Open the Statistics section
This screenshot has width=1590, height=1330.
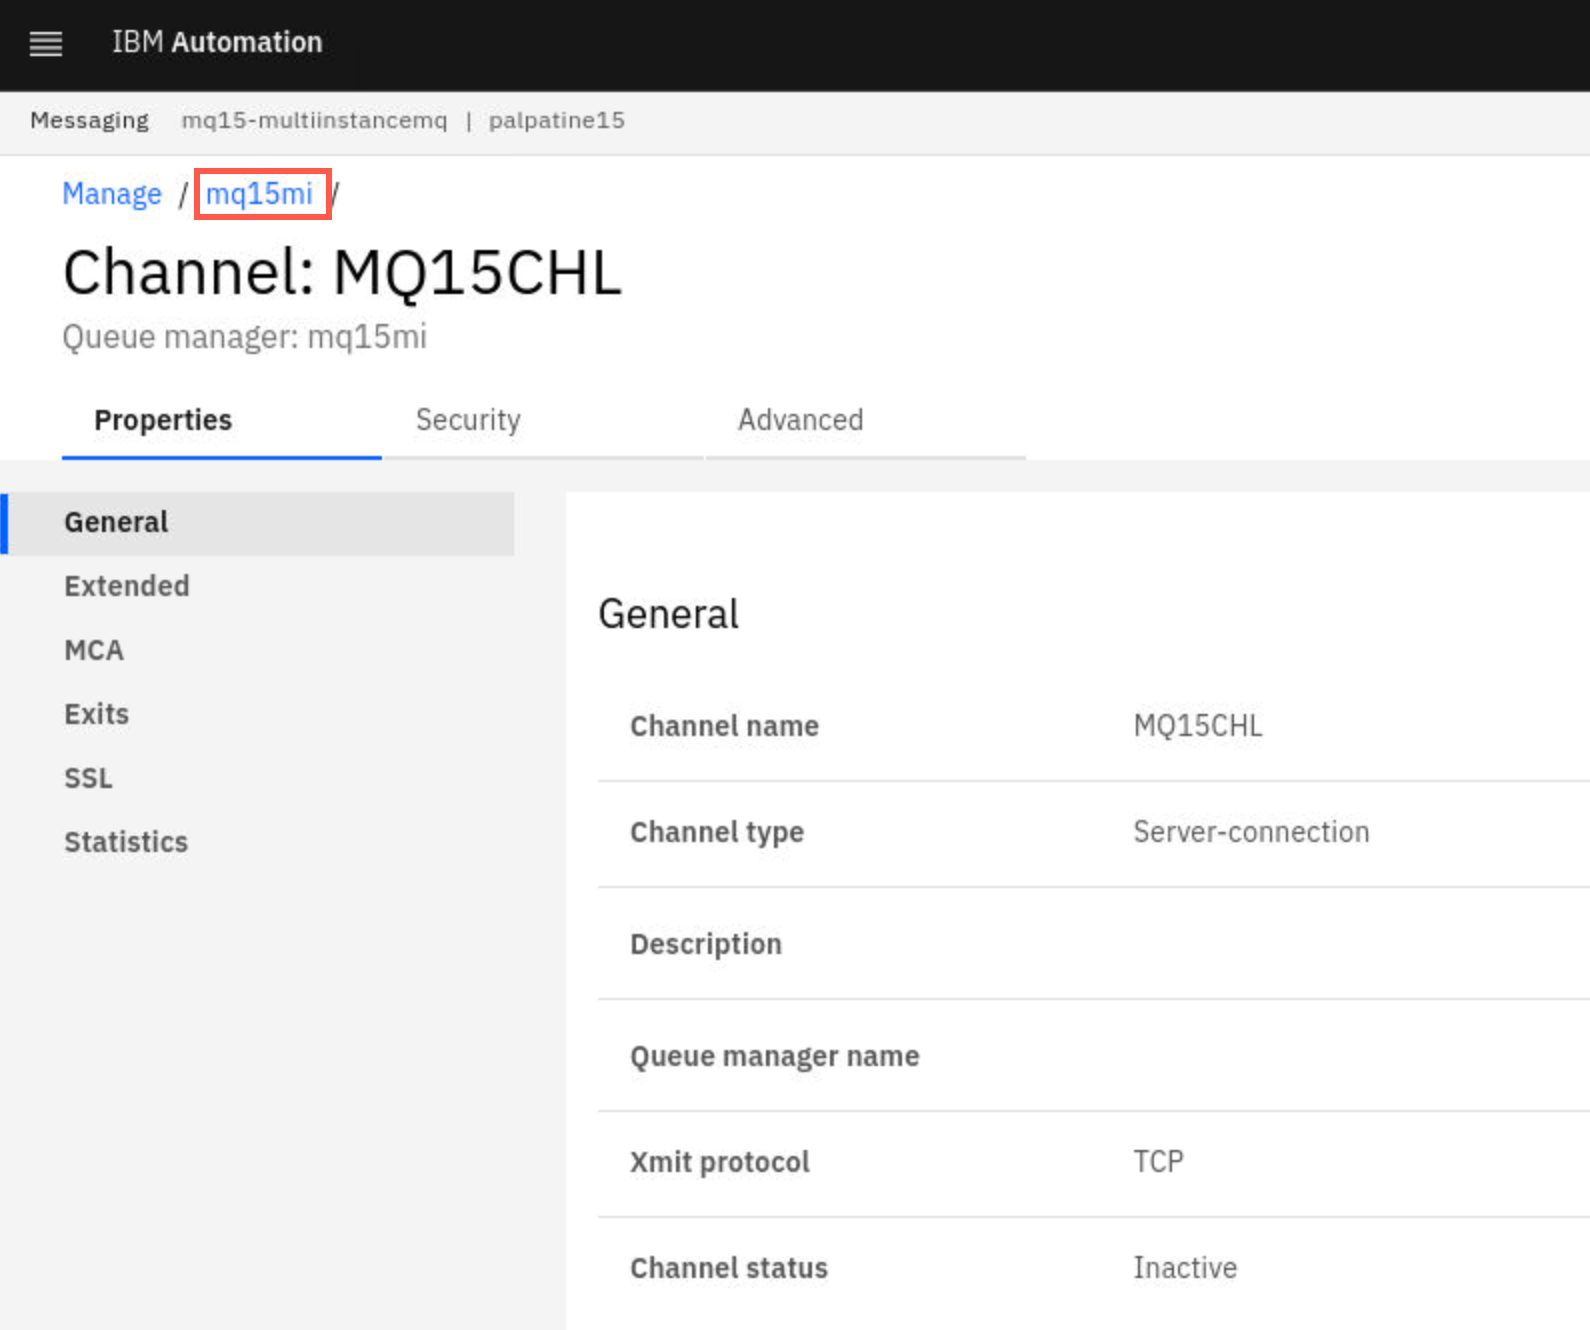126,842
